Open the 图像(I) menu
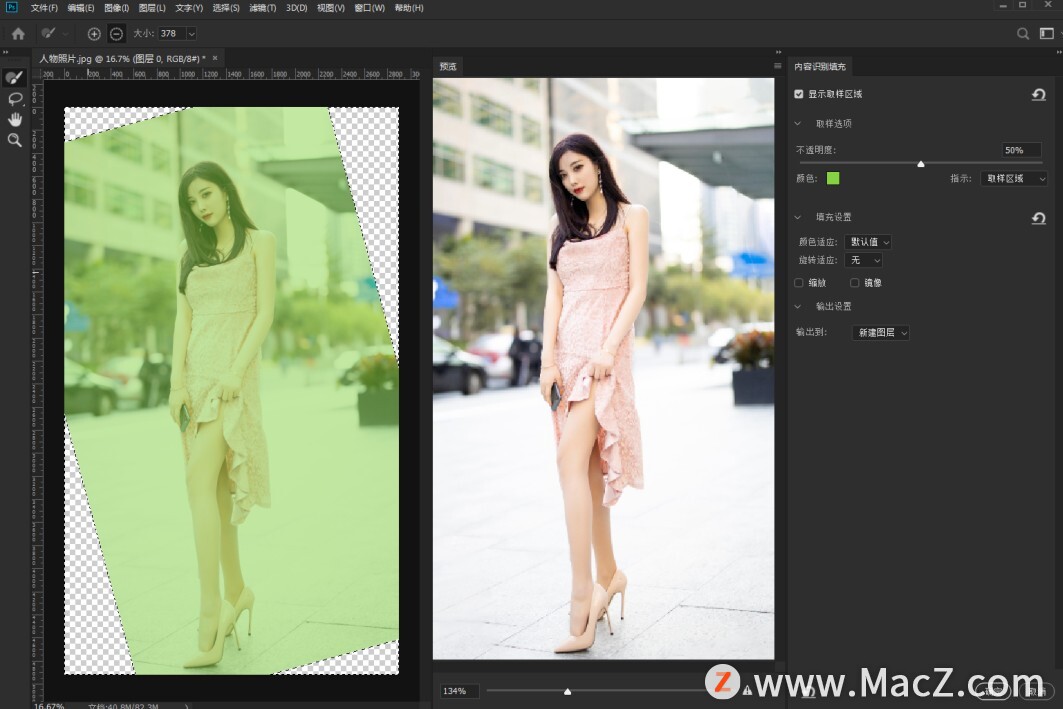This screenshot has height=709, width=1063. coord(117,8)
